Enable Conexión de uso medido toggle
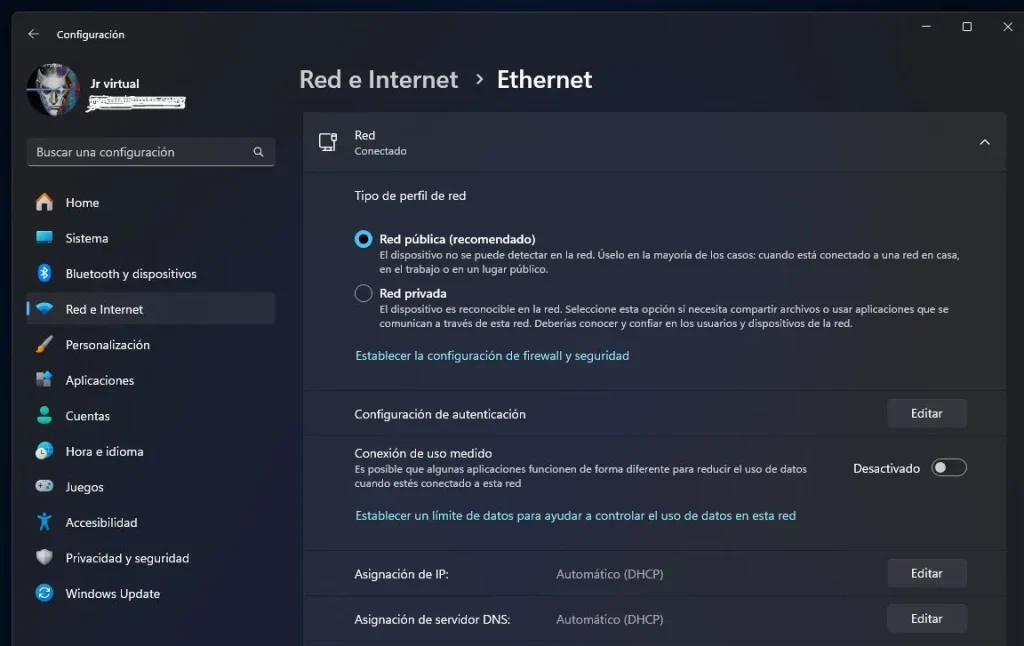Viewport: 1024px width, 646px height. tap(948, 467)
